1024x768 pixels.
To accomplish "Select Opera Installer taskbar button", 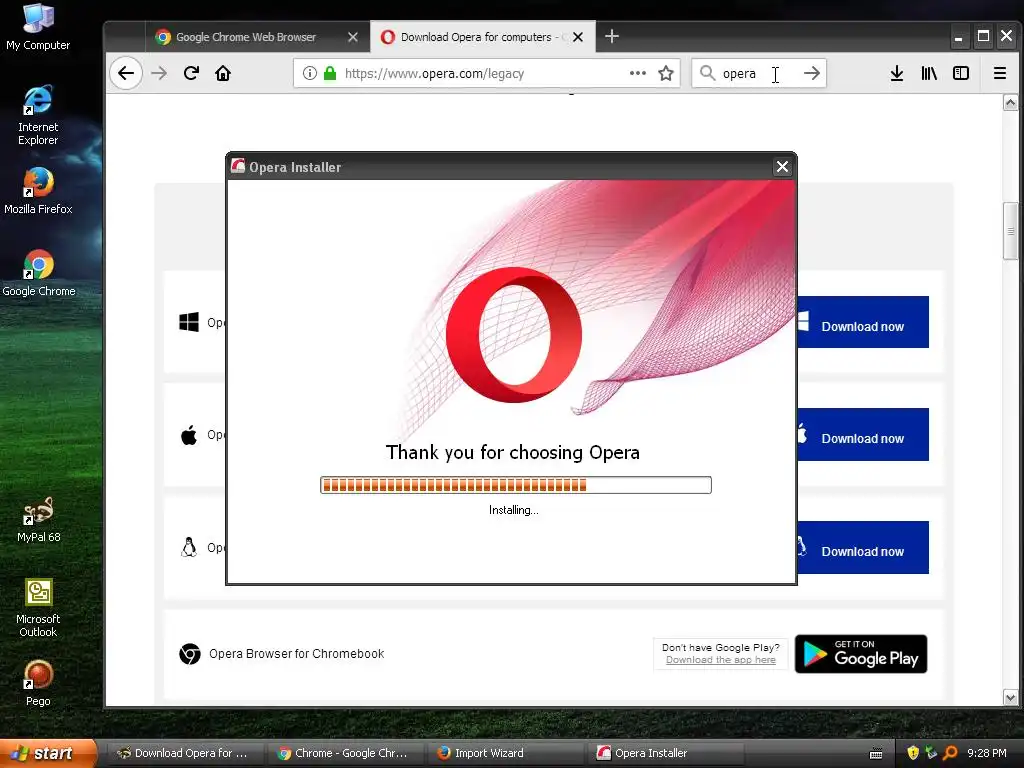I will 666,753.
